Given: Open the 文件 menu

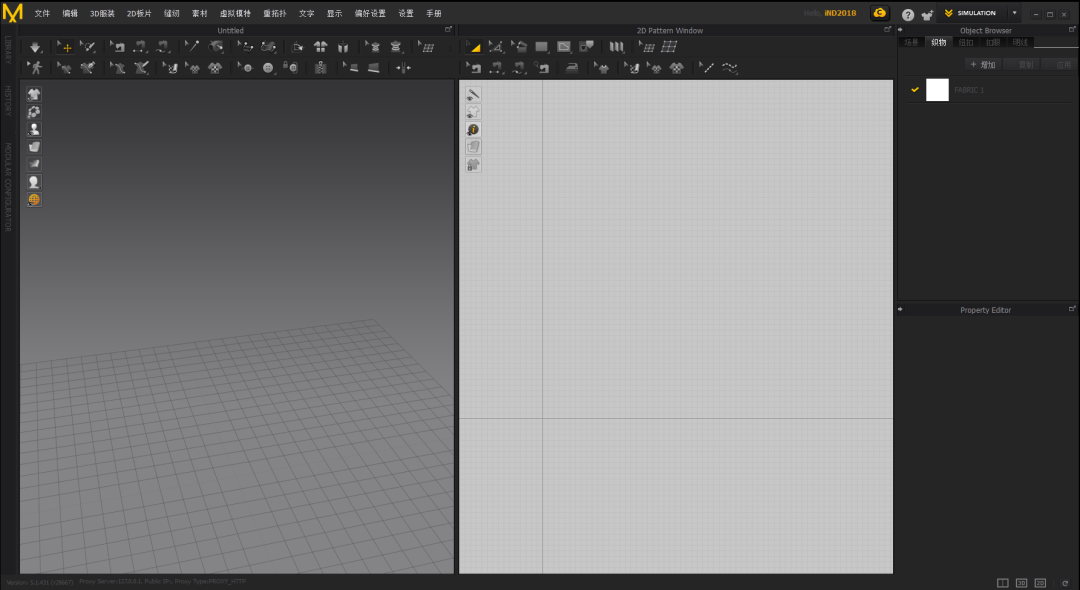Looking at the screenshot, I should 42,14.
